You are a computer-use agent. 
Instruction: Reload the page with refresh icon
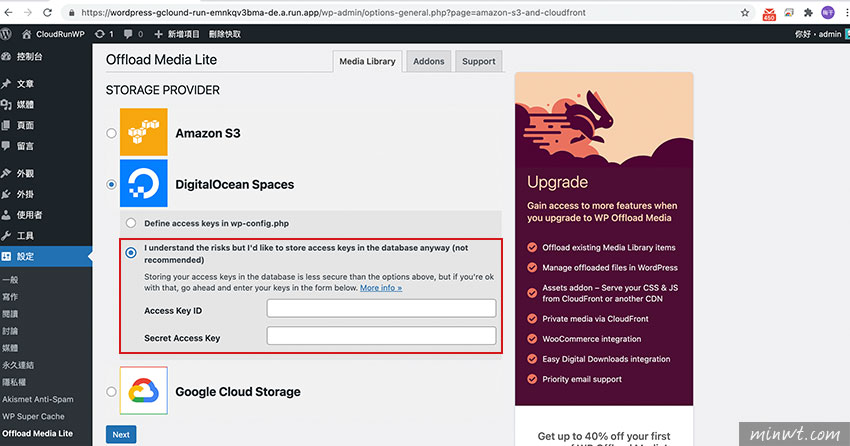(x=48, y=12)
